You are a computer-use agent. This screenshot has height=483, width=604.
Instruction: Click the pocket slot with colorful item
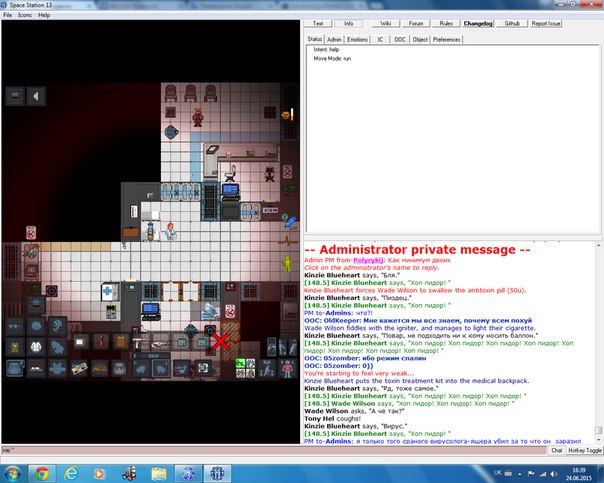click(x=203, y=368)
